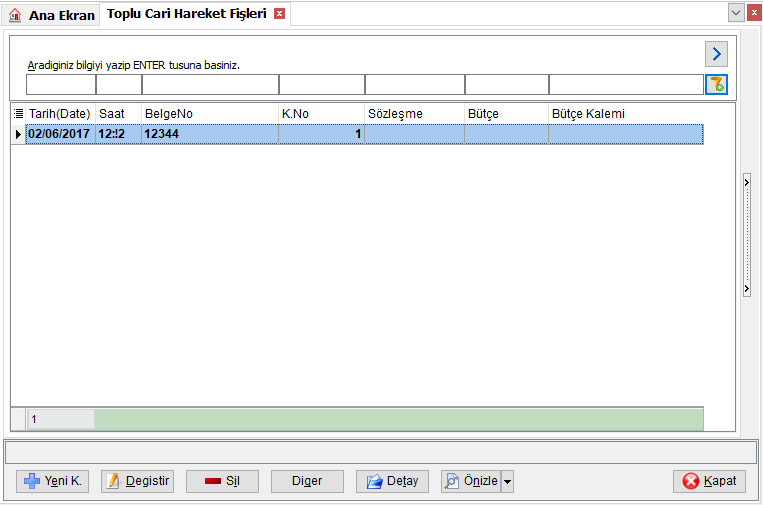Viewport: 763px width, 505px height.
Task: Focus the Tarih(Date) search field
Action: (61, 85)
